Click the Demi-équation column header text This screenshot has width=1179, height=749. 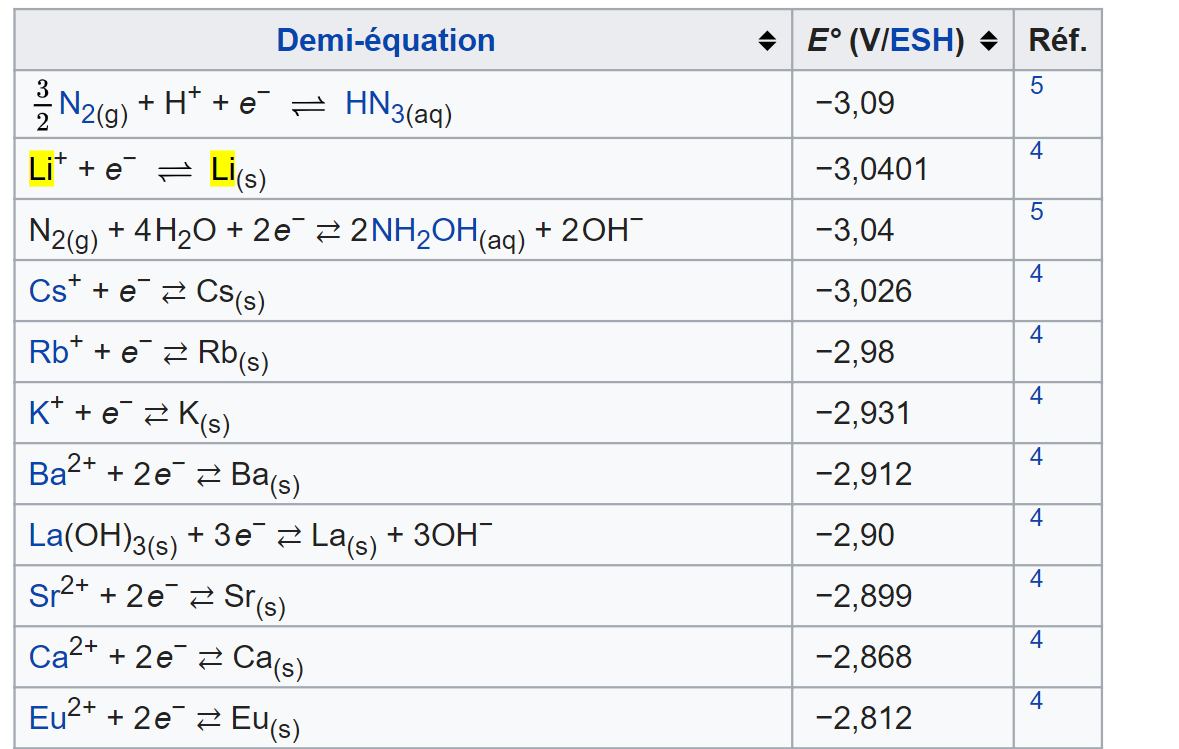point(386,41)
